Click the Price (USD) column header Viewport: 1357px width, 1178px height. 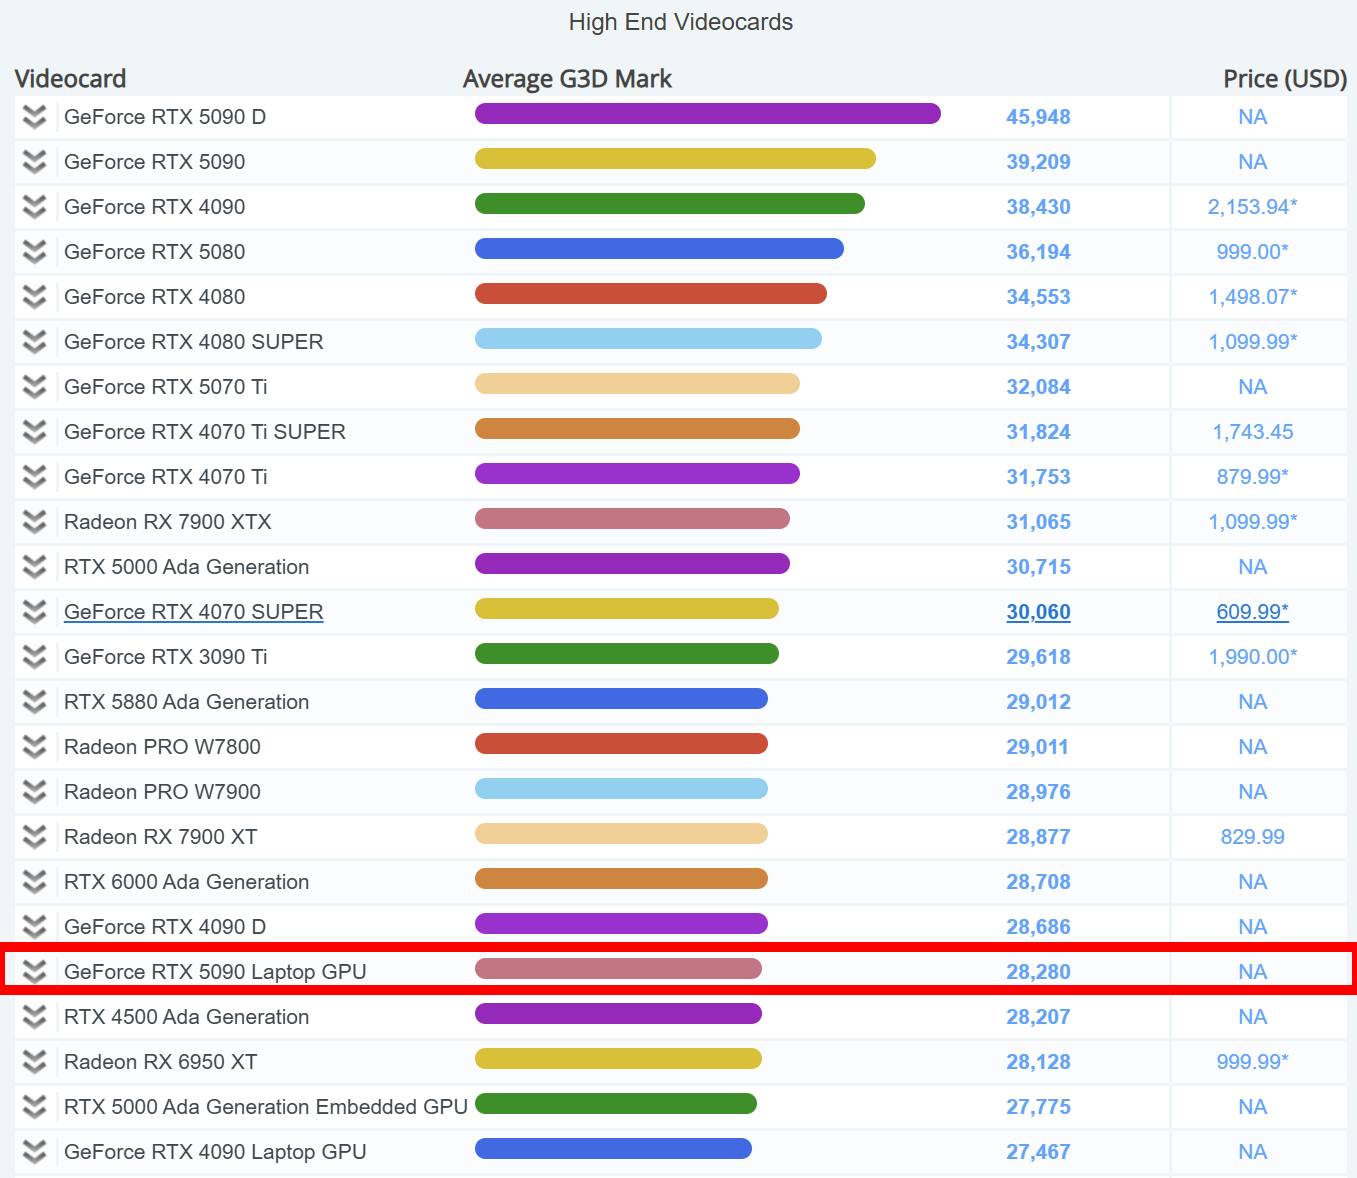[x=1284, y=79]
